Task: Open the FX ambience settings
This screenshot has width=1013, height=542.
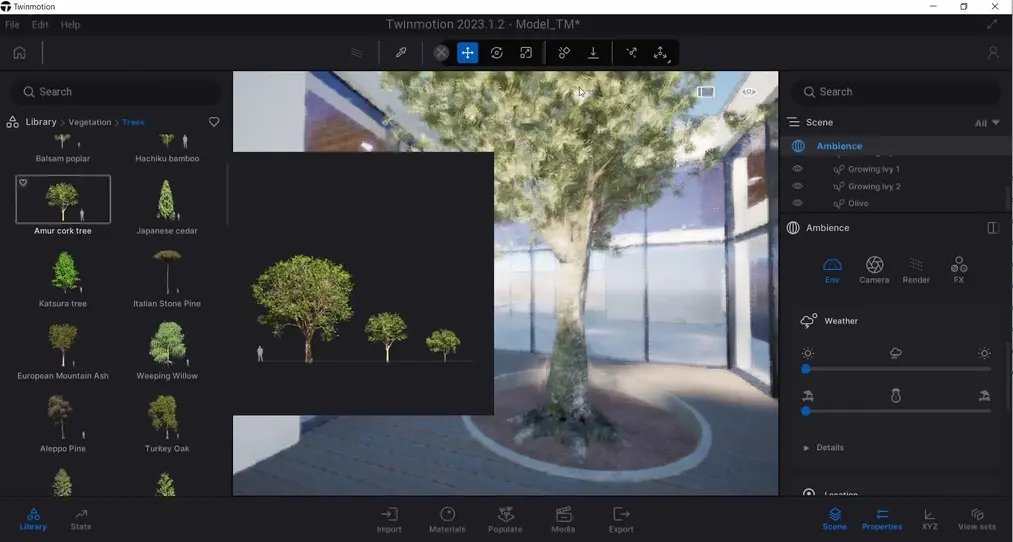Action: point(958,270)
